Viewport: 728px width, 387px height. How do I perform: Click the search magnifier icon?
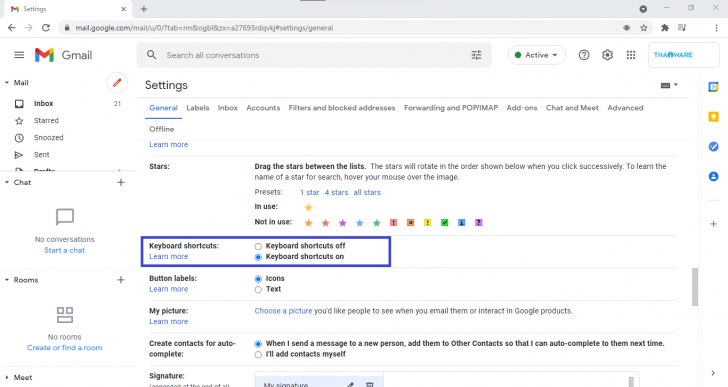point(151,55)
